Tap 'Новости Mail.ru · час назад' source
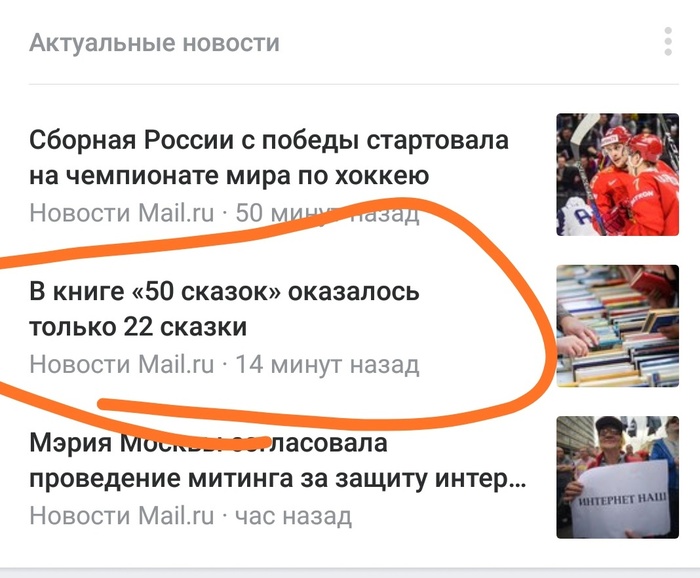Screen dimensions: 700x578 (191, 516)
